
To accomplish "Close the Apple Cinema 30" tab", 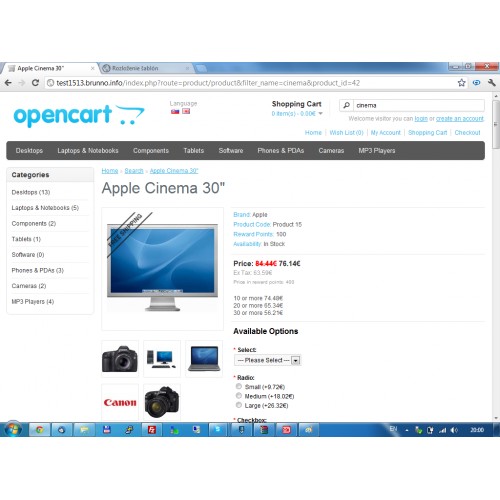I will (93, 68).
